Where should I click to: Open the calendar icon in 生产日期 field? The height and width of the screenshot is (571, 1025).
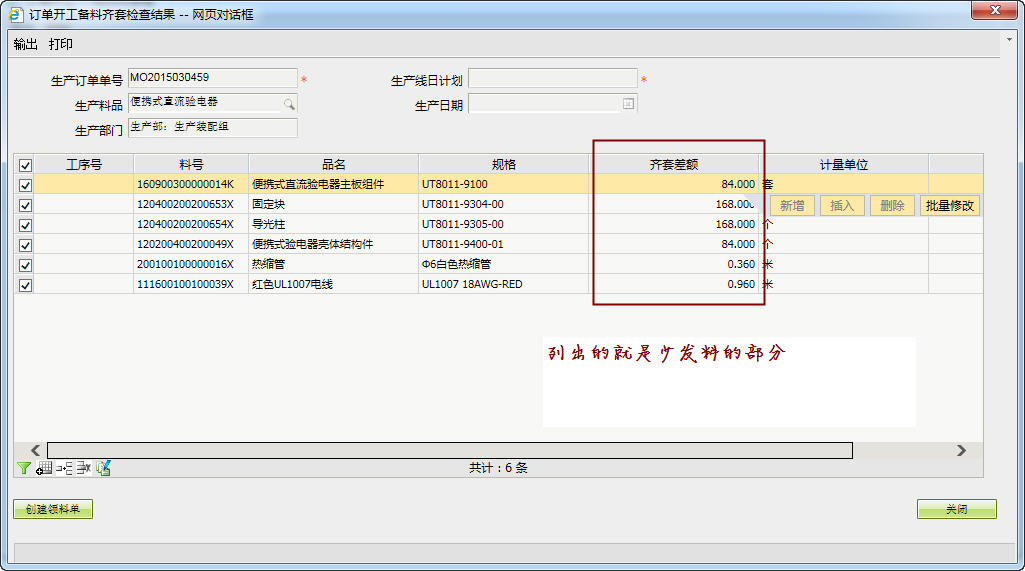coord(628,103)
